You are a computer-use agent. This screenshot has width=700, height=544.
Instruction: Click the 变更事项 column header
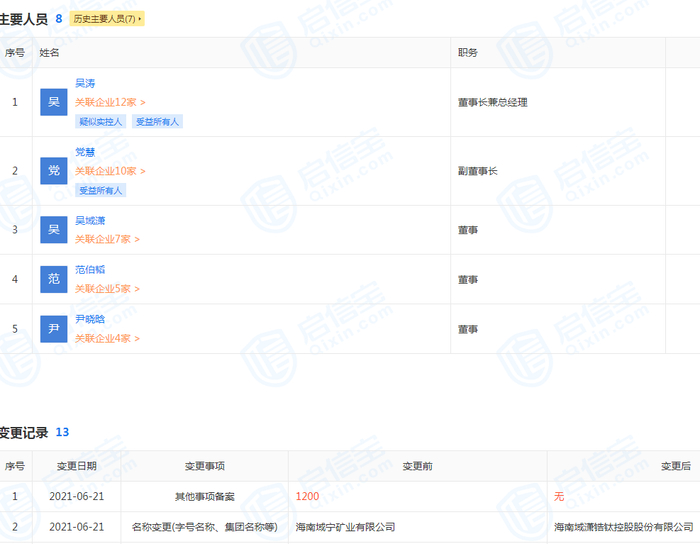[x=205, y=466]
